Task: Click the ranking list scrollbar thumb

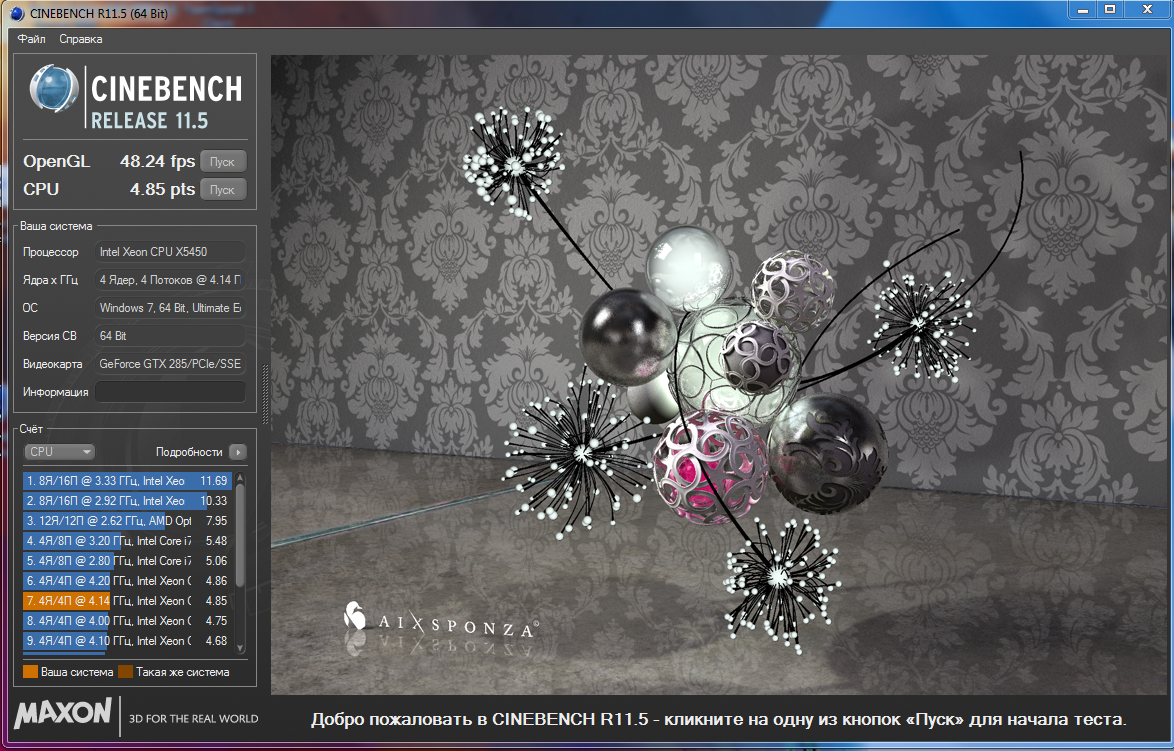Action: (240, 535)
